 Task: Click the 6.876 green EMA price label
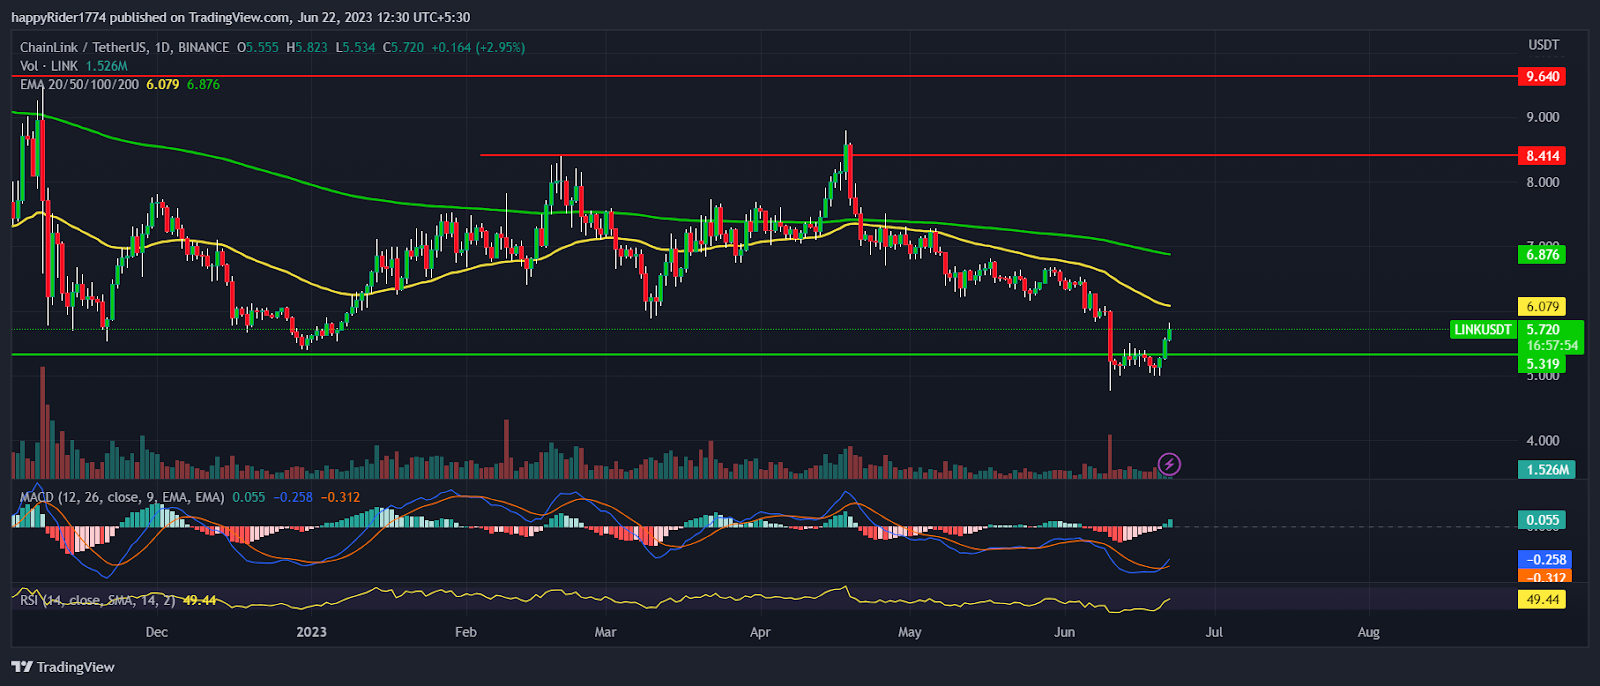click(1541, 255)
